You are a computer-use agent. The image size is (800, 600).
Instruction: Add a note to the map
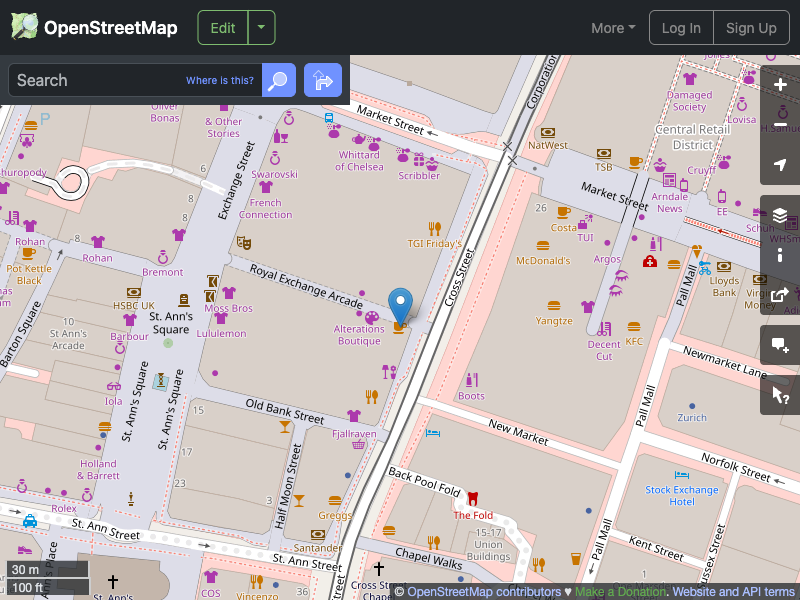coord(780,345)
